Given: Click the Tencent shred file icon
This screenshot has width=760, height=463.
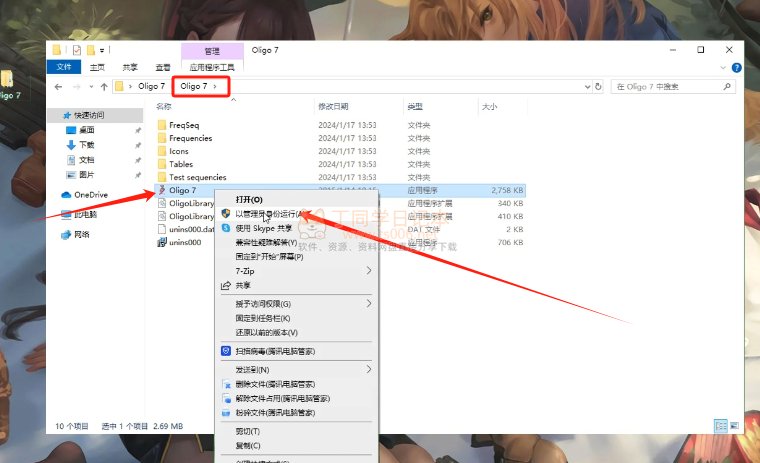Looking at the screenshot, I should coord(226,413).
